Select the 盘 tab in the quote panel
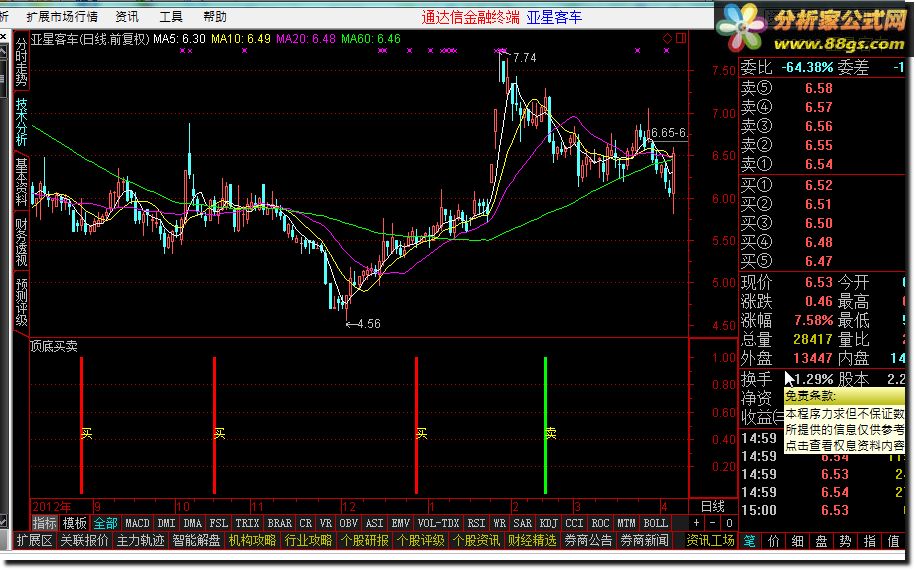This screenshot has height=570, width=916. click(821, 541)
